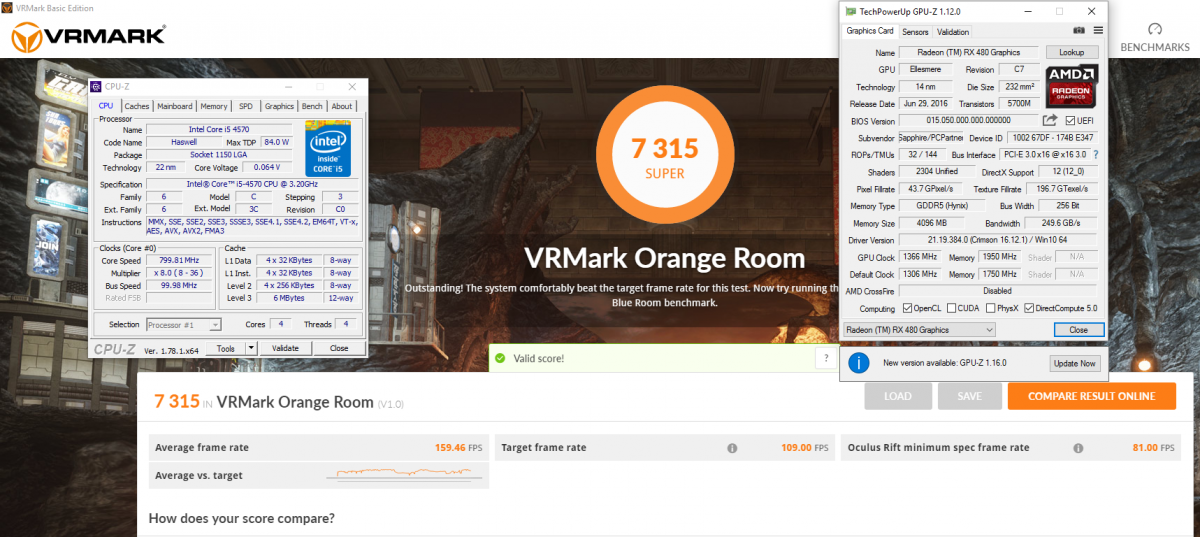Click the GPU Clock 1366 MHz value

921,257
